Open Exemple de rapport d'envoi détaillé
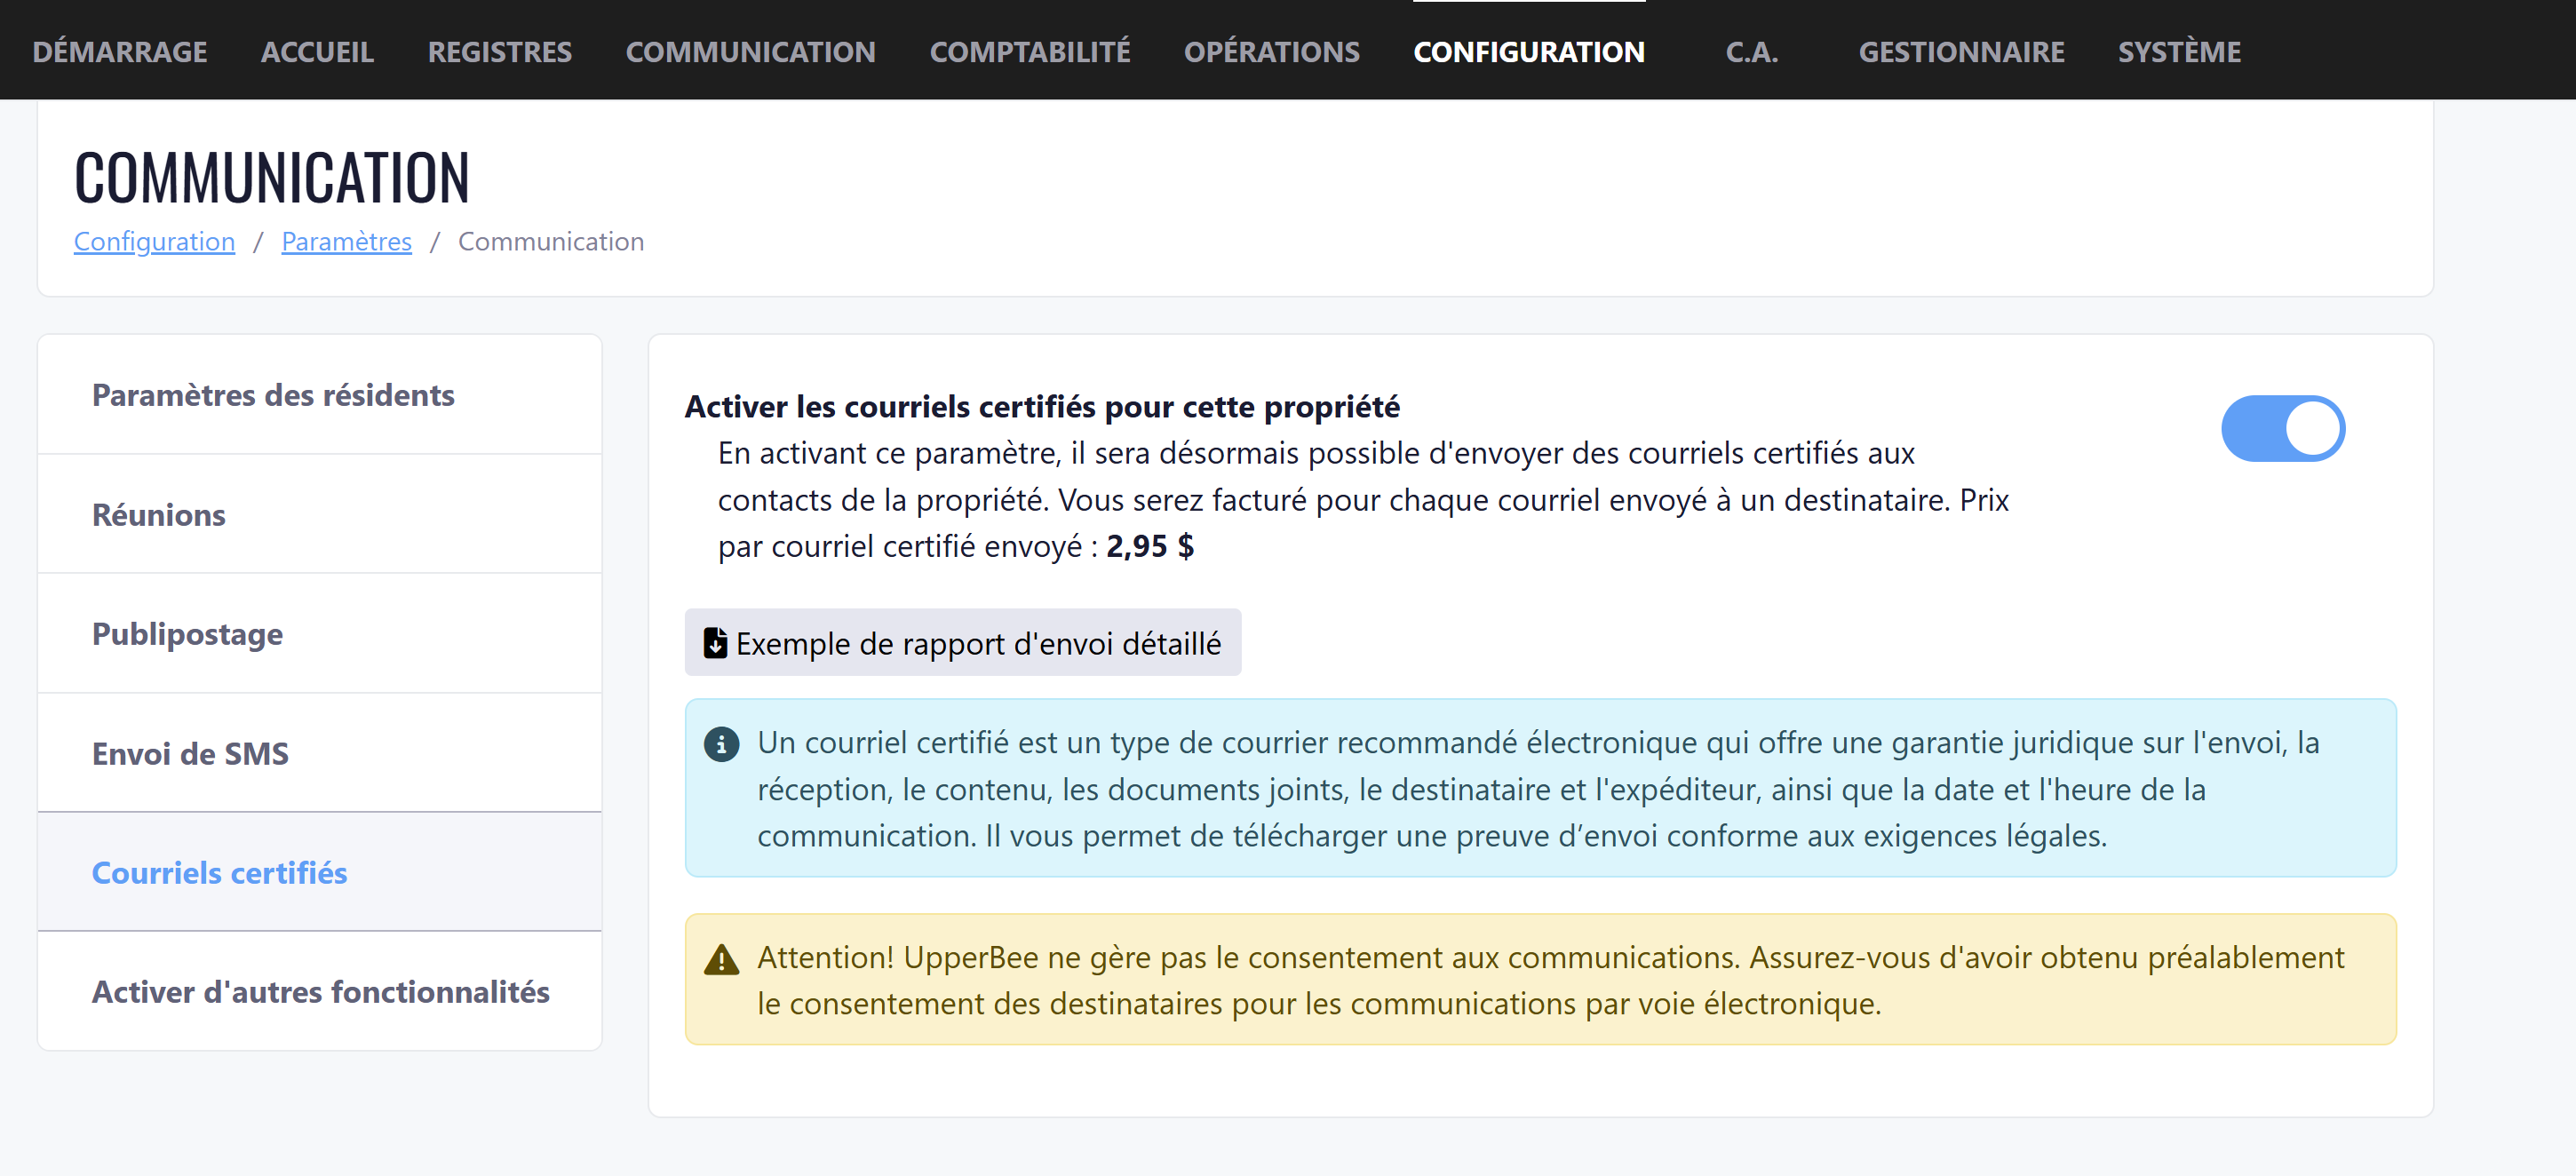 coord(962,643)
